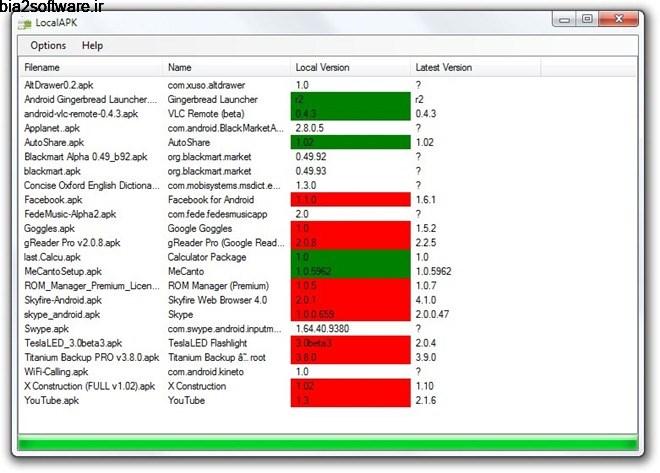The width and height of the screenshot is (660, 473).
Task: Open the Help menu
Action: point(92,46)
